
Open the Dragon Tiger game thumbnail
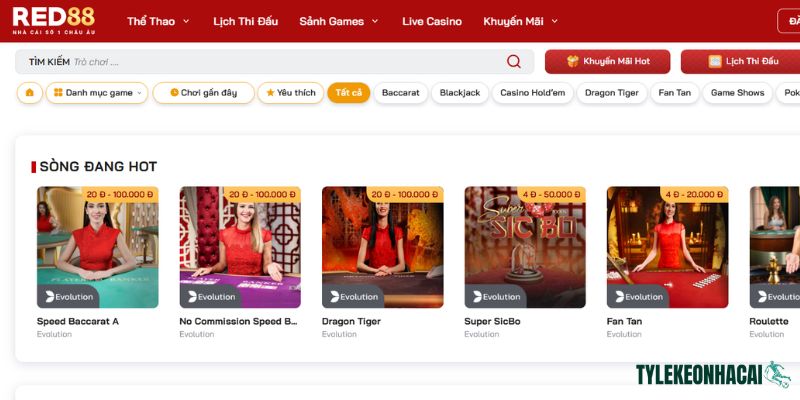coord(382,247)
